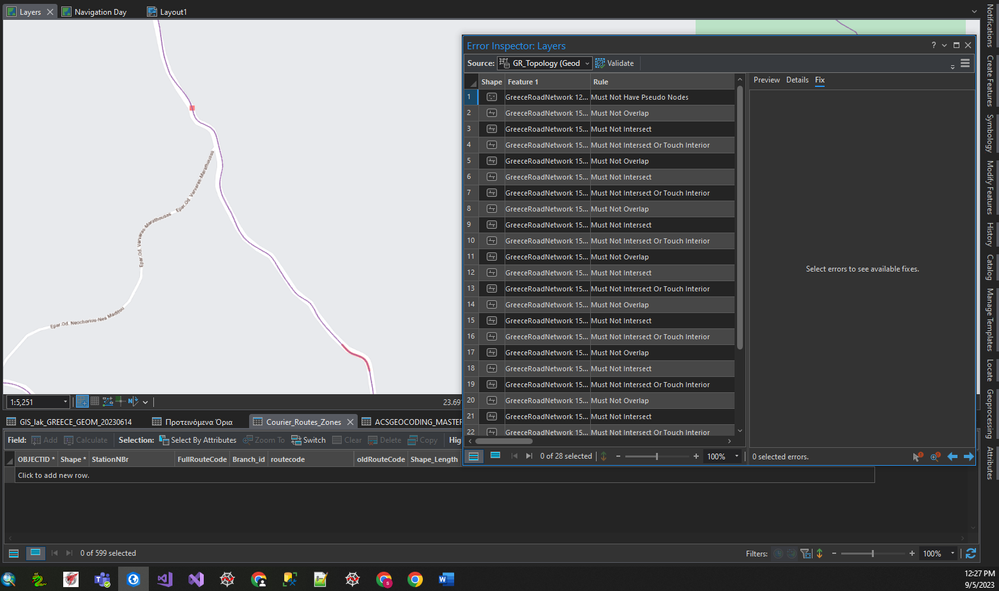Open Error Inspector hamburger menu
This screenshot has width=999, height=591.
click(965, 63)
